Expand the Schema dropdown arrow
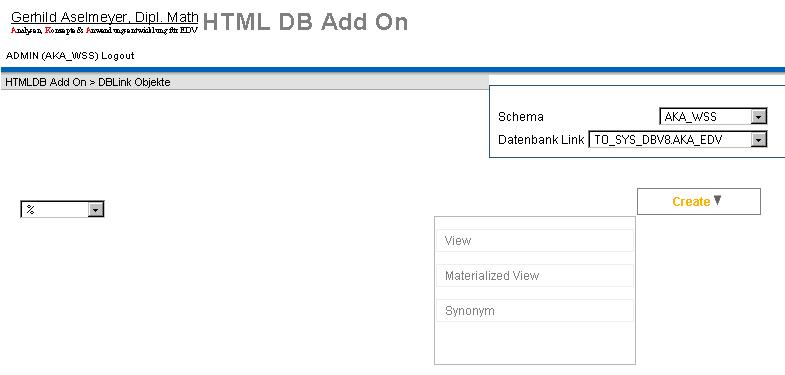The height and width of the screenshot is (375, 785). click(x=759, y=117)
